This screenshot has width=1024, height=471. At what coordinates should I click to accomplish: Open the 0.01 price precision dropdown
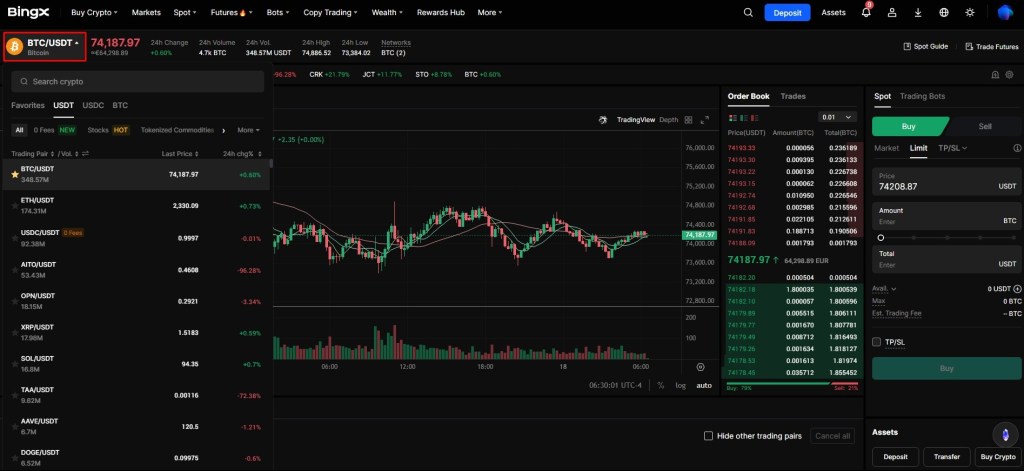point(837,118)
